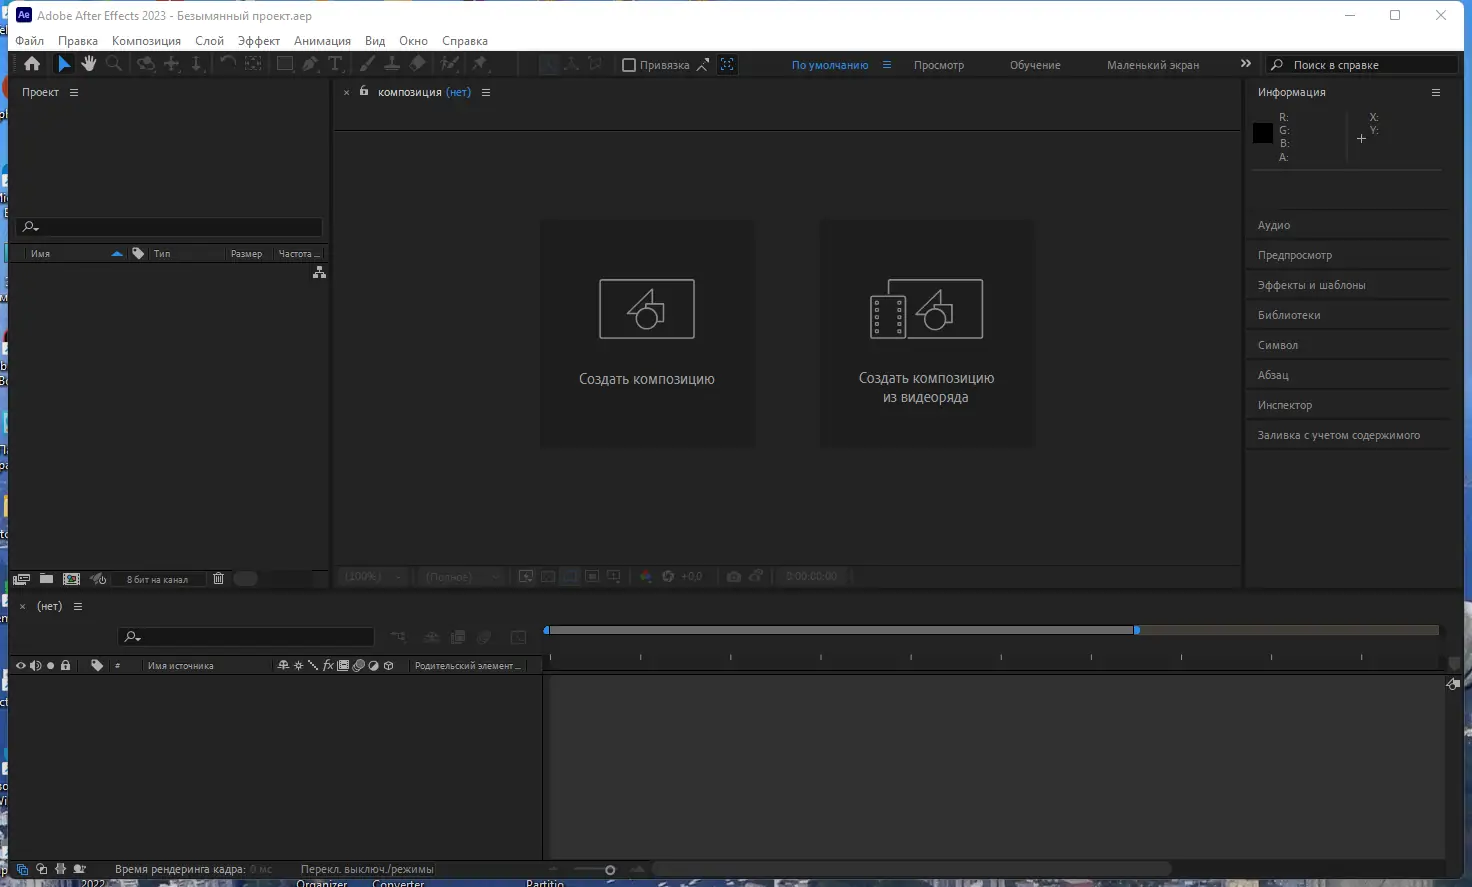Open the Эффекты и шаблоны panel
This screenshot has width=1472, height=887.
(1312, 284)
